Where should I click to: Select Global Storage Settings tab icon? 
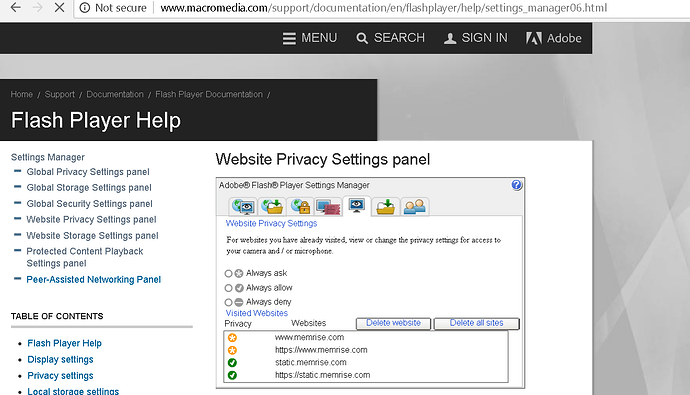pyautogui.click(x=272, y=206)
